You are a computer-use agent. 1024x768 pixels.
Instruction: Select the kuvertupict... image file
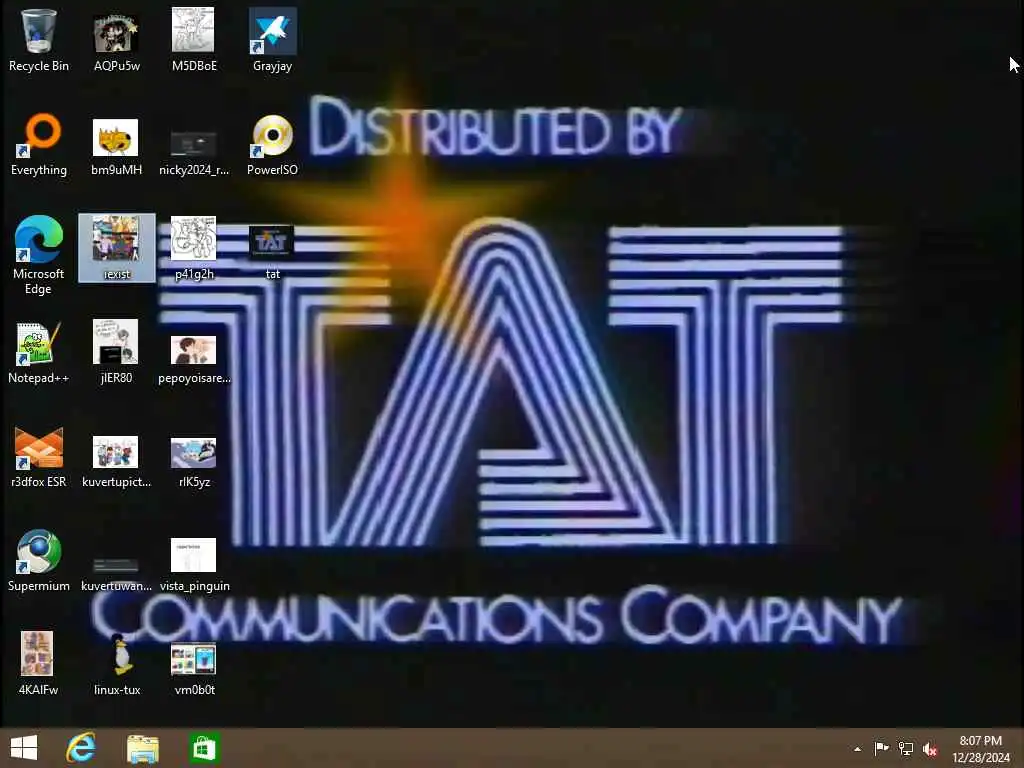point(116,462)
